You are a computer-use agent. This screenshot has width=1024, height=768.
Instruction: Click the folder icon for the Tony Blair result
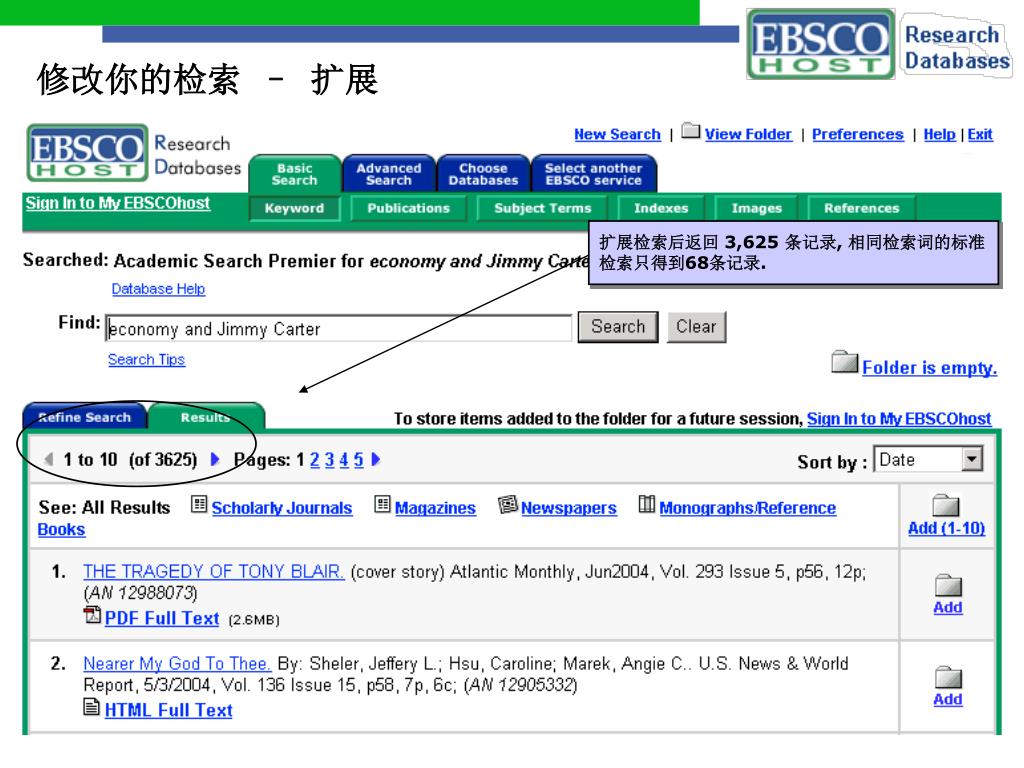948,585
